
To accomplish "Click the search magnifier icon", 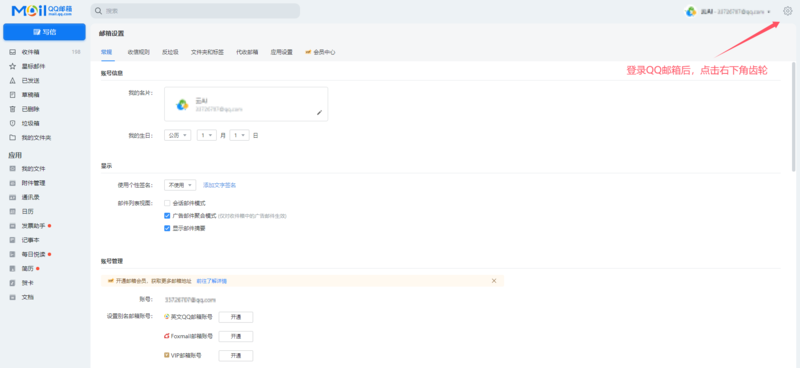I will pos(99,11).
